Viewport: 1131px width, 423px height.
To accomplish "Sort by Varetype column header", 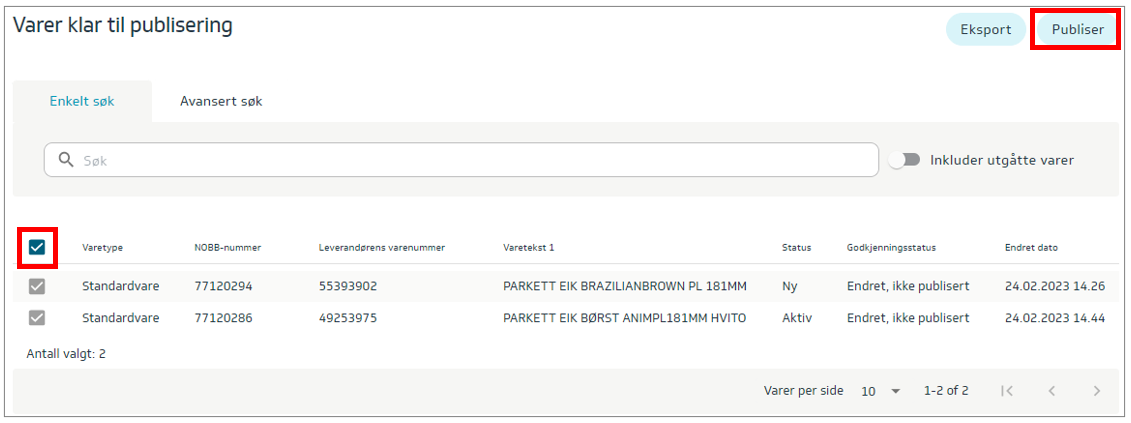I will click(x=102, y=248).
